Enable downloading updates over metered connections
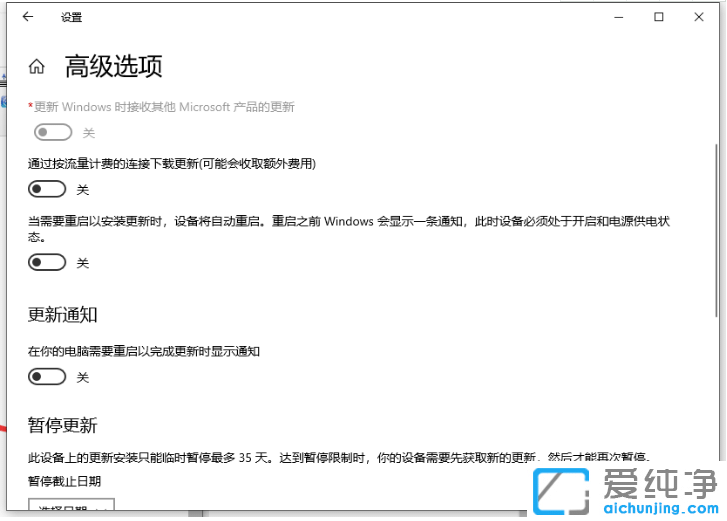This screenshot has height=521, width=727. [x=47, y=189]
